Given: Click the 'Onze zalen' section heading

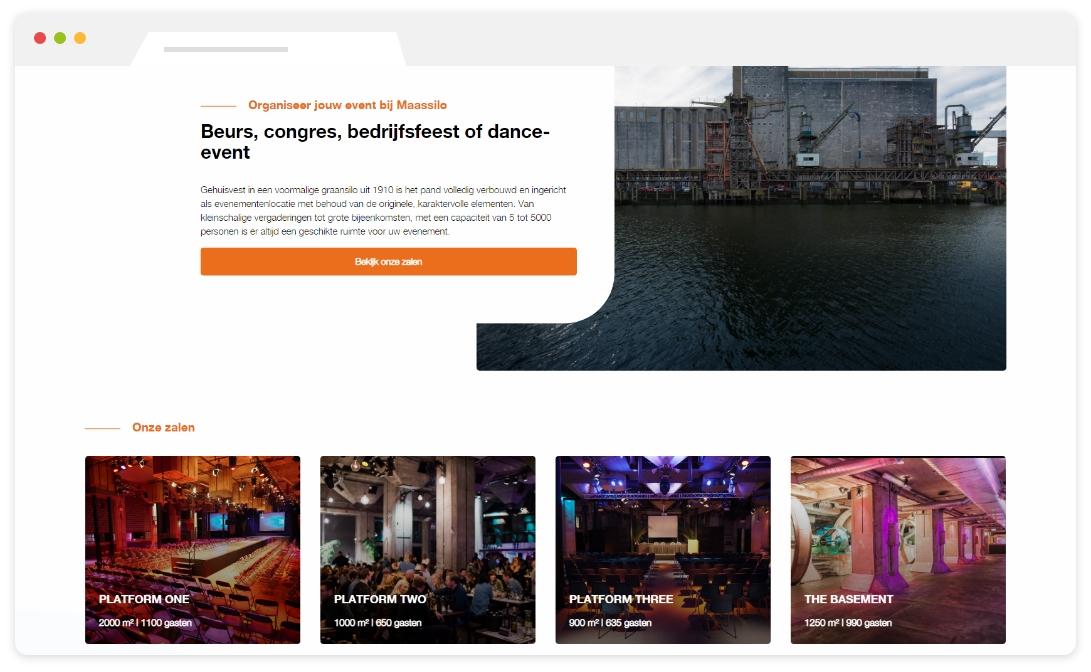Looking at the screenshot, I should click(163, 427).
